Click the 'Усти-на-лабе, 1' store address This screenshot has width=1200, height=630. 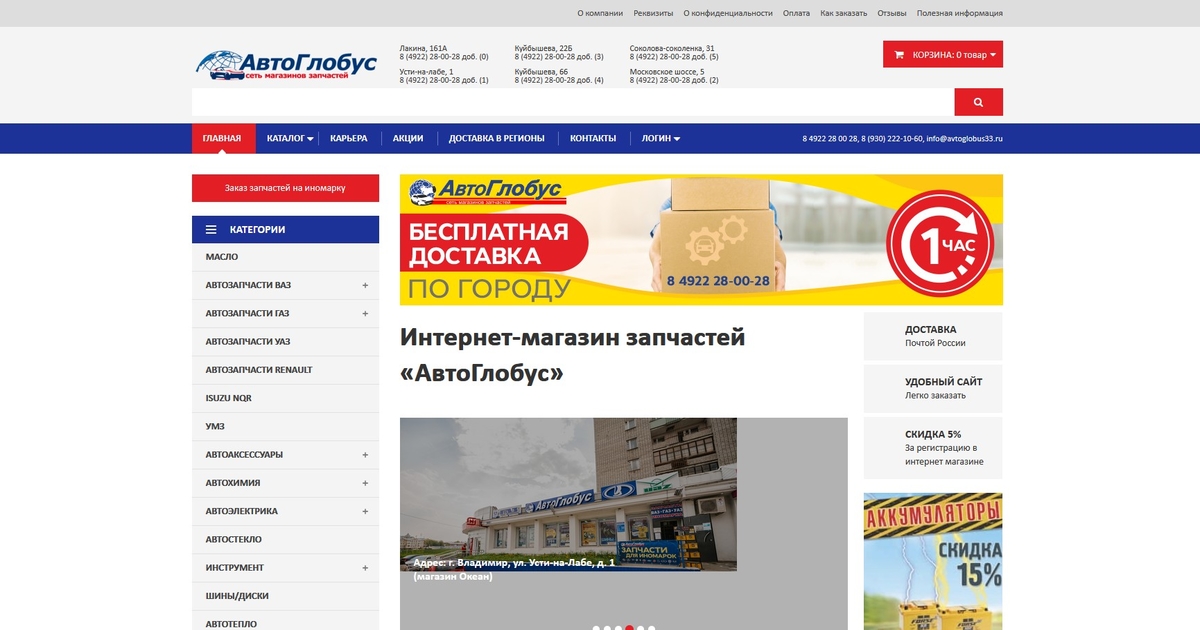427,72
